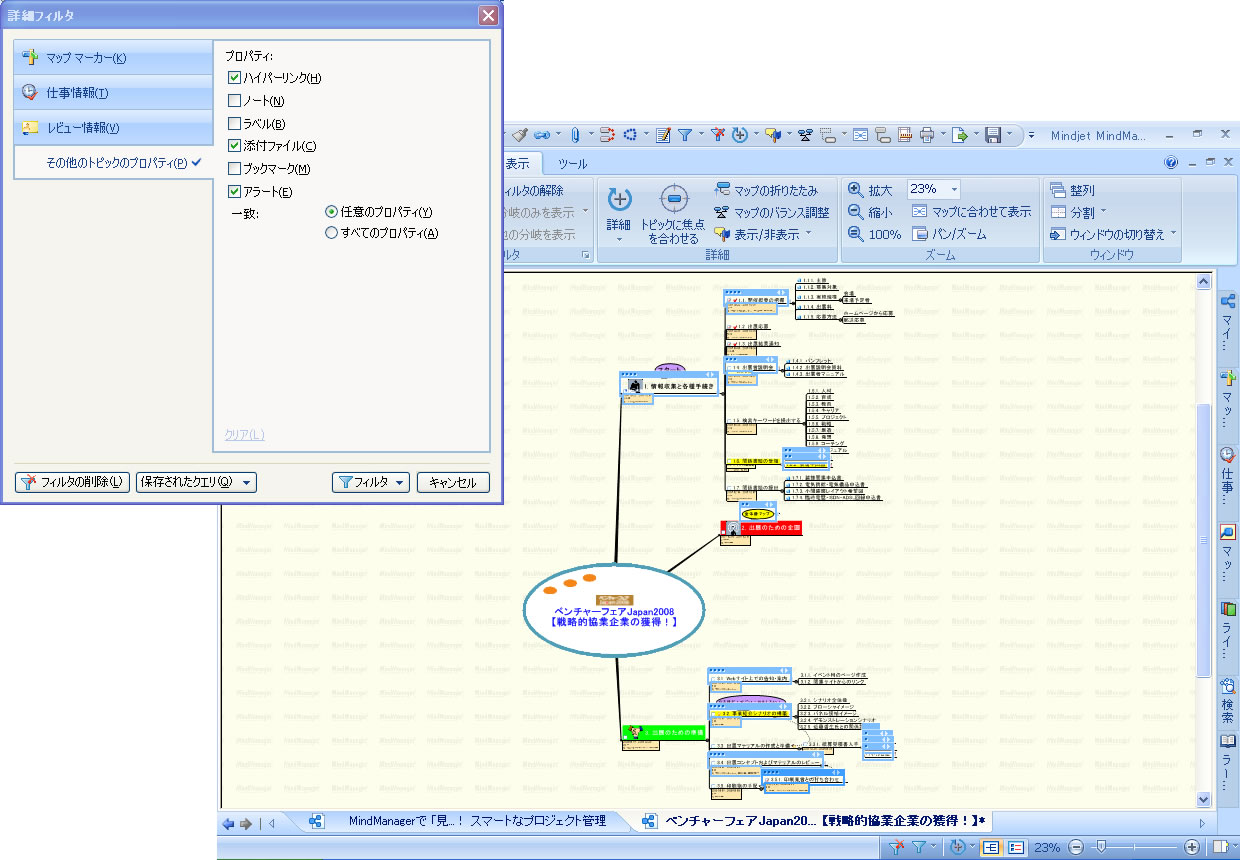Image resolution: width=1240 pixels, height=860 pixels.
Task: Select すべてのプロパティ(A) radio button
Action: pos(331,233)
